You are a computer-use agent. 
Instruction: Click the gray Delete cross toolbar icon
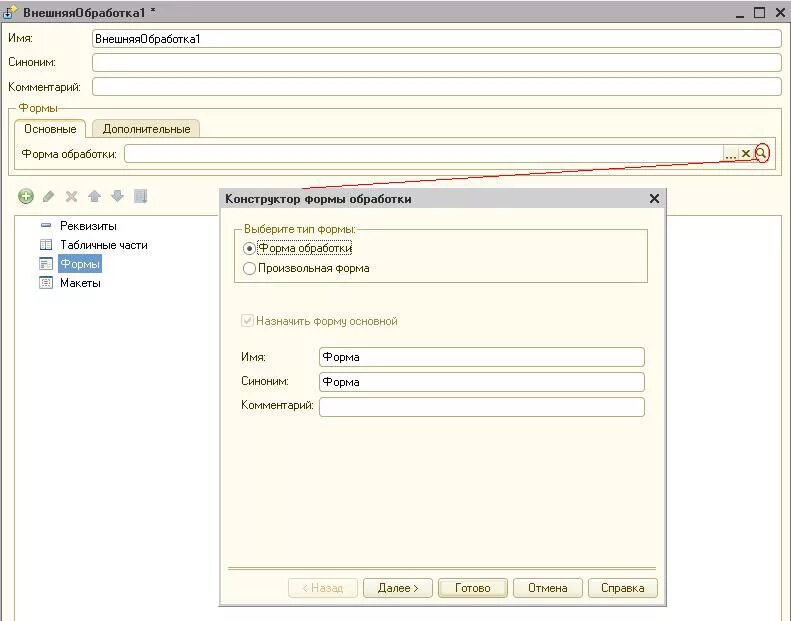point(72,196)
